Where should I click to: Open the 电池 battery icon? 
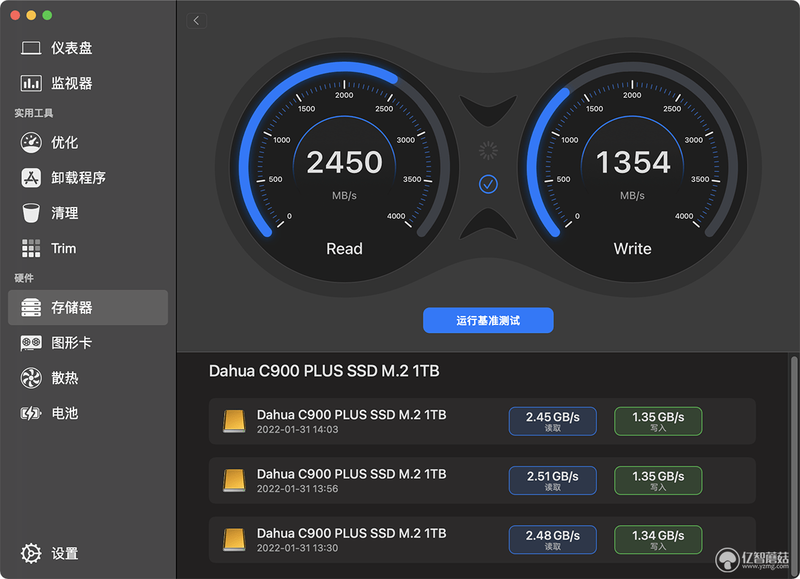pos(31,413)
